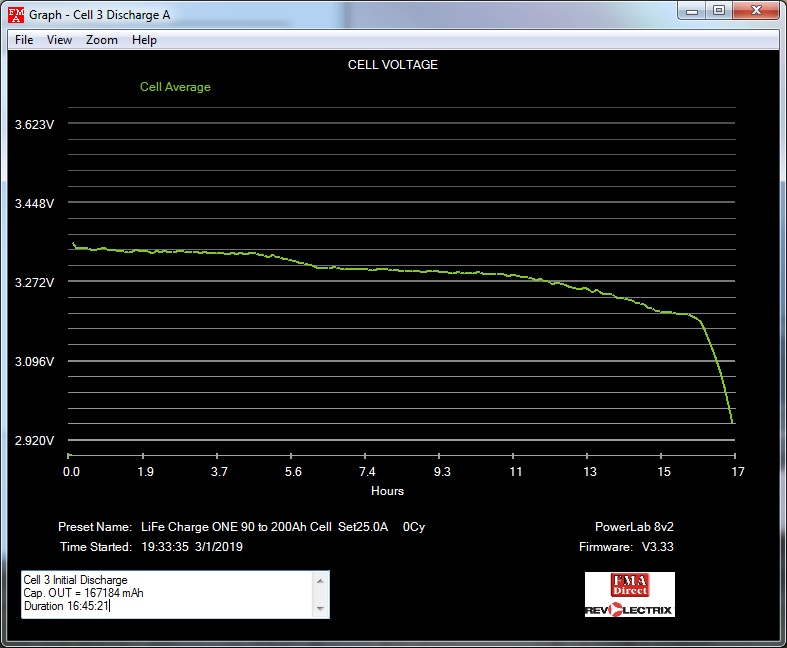Minimize the graph window
The height and width of the screenshot is (648, 787).
coord(693,11)
